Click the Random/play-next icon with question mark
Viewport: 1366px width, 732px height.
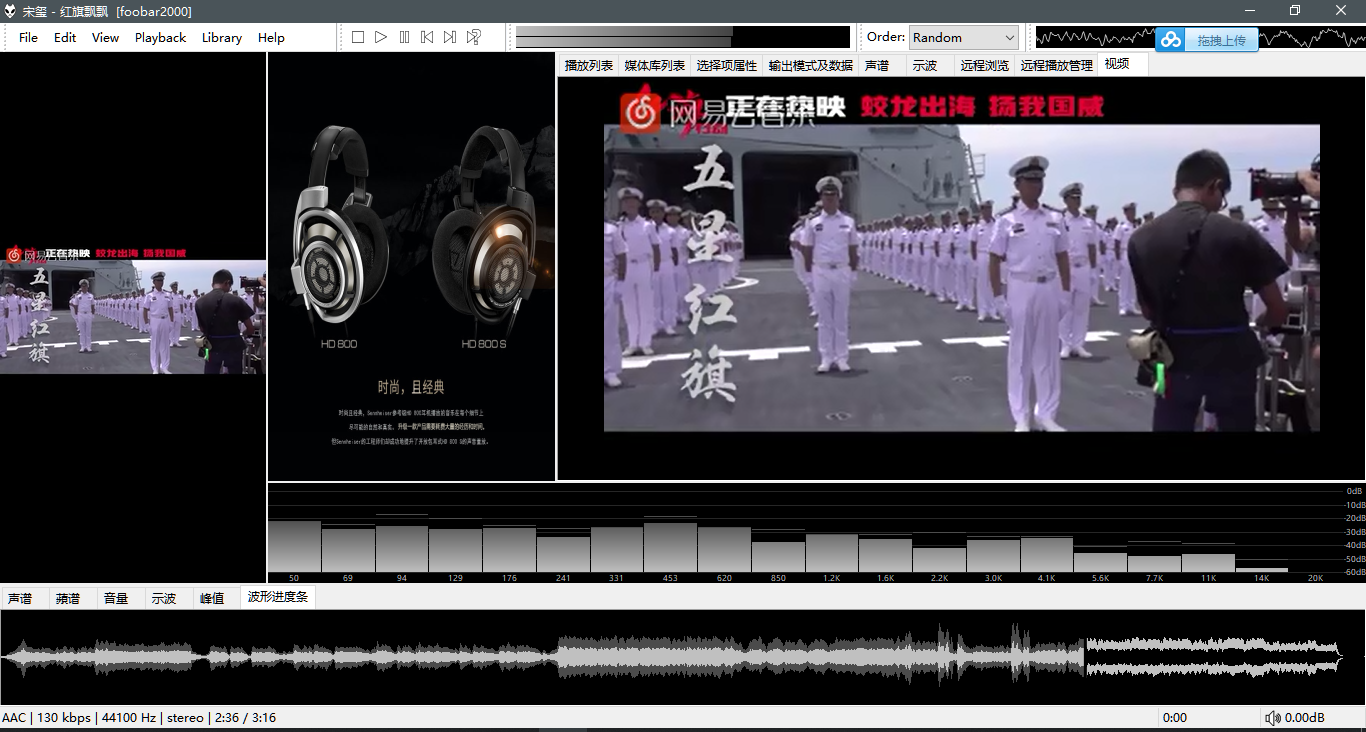[471, 36]
